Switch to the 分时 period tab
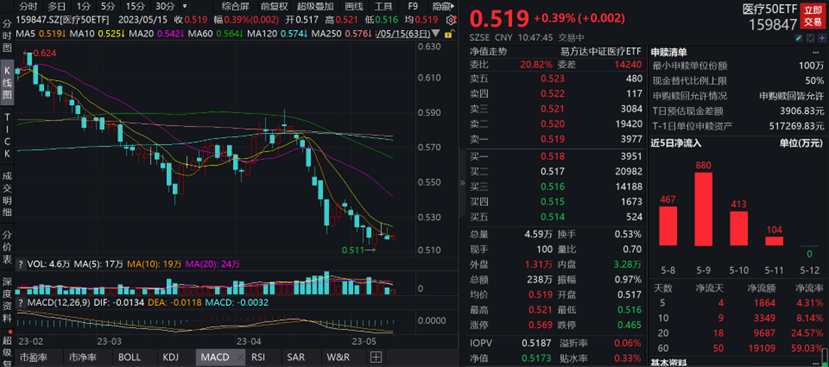Image resolution: width=829 pixels, height=367 pixels. click(27, 6)
